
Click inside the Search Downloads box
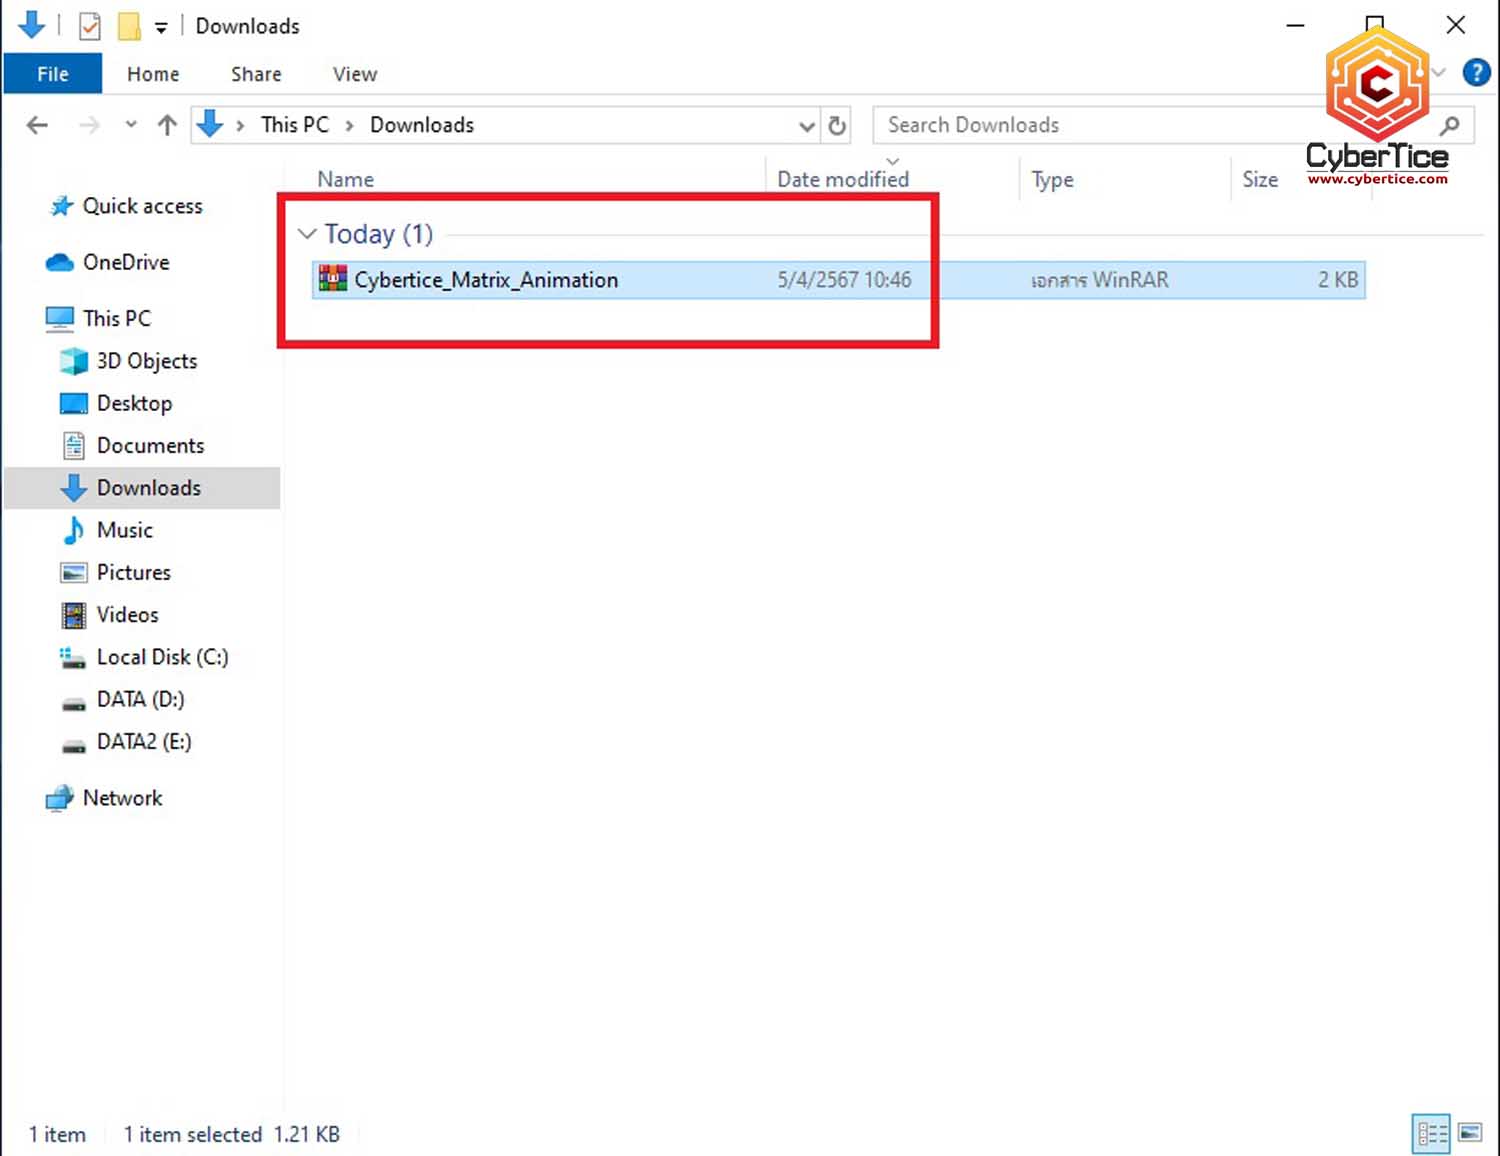[1100, 125]
